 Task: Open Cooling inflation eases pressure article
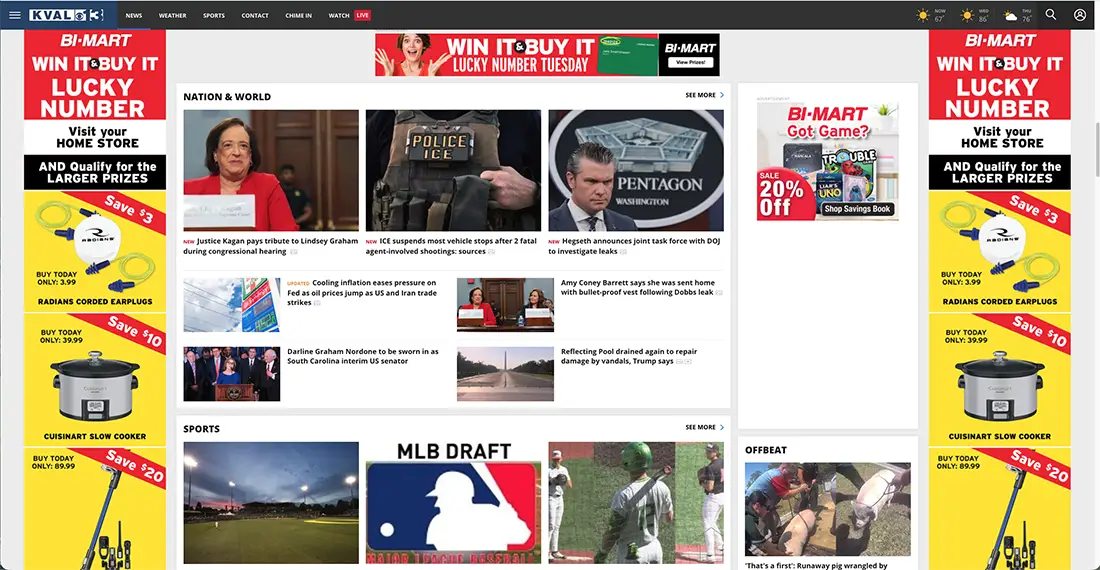[x=362, y=293]
